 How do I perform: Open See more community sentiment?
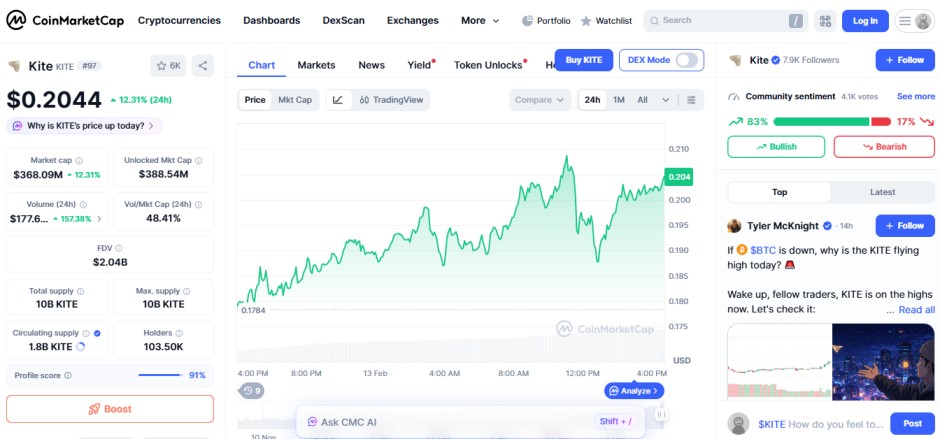click(915, 97)
